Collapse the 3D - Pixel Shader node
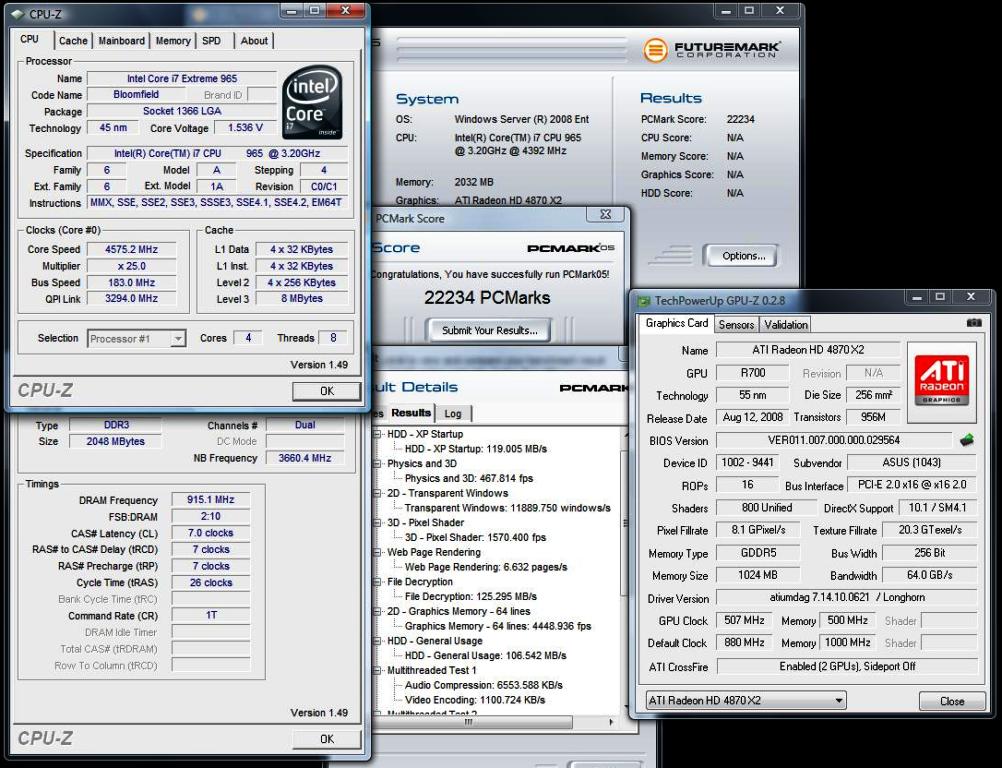 [378, 523]
